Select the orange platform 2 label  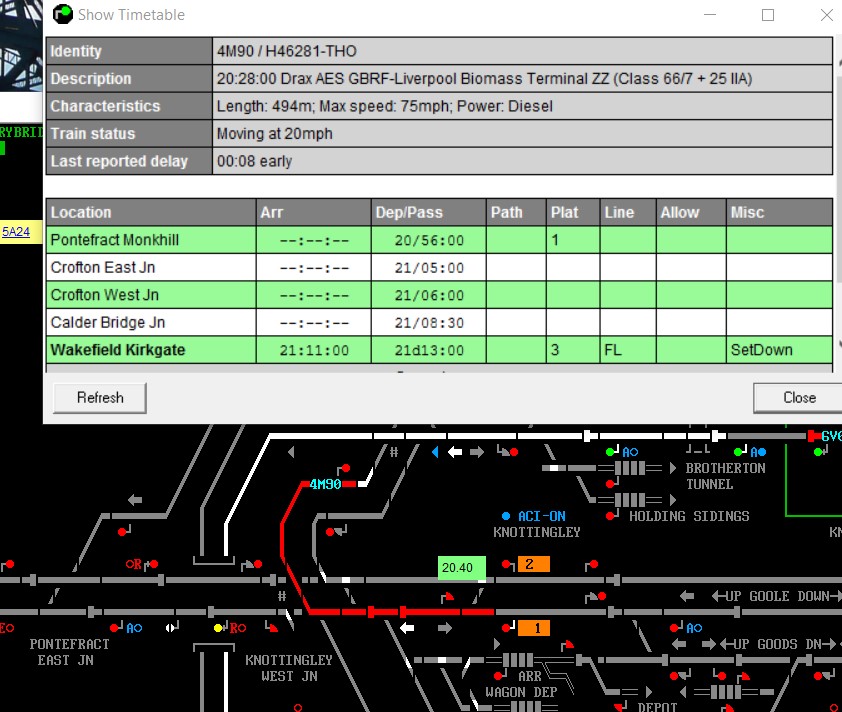tap(534, 564)
